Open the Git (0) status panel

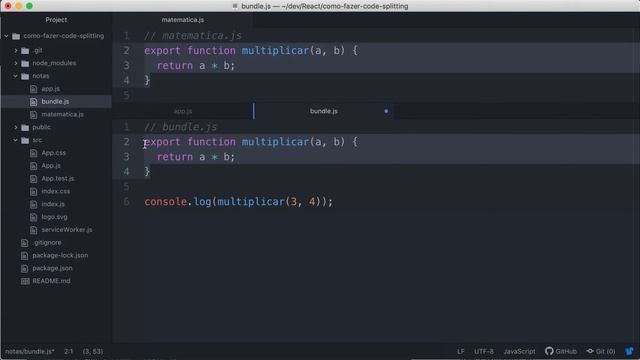click(601, 351)
